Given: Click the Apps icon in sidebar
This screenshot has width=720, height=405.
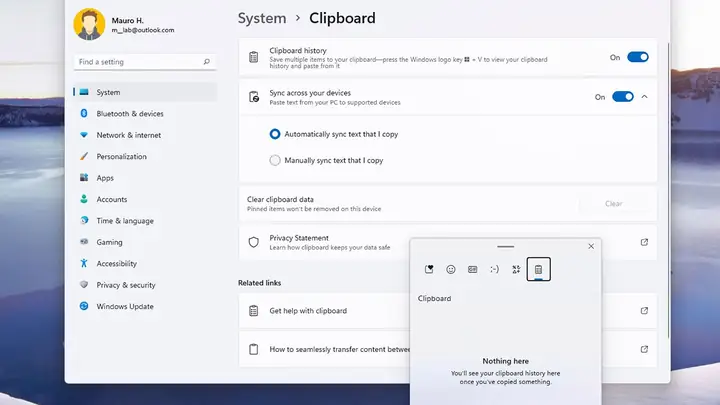Looking at the screenshot, I should pos(84,178).
